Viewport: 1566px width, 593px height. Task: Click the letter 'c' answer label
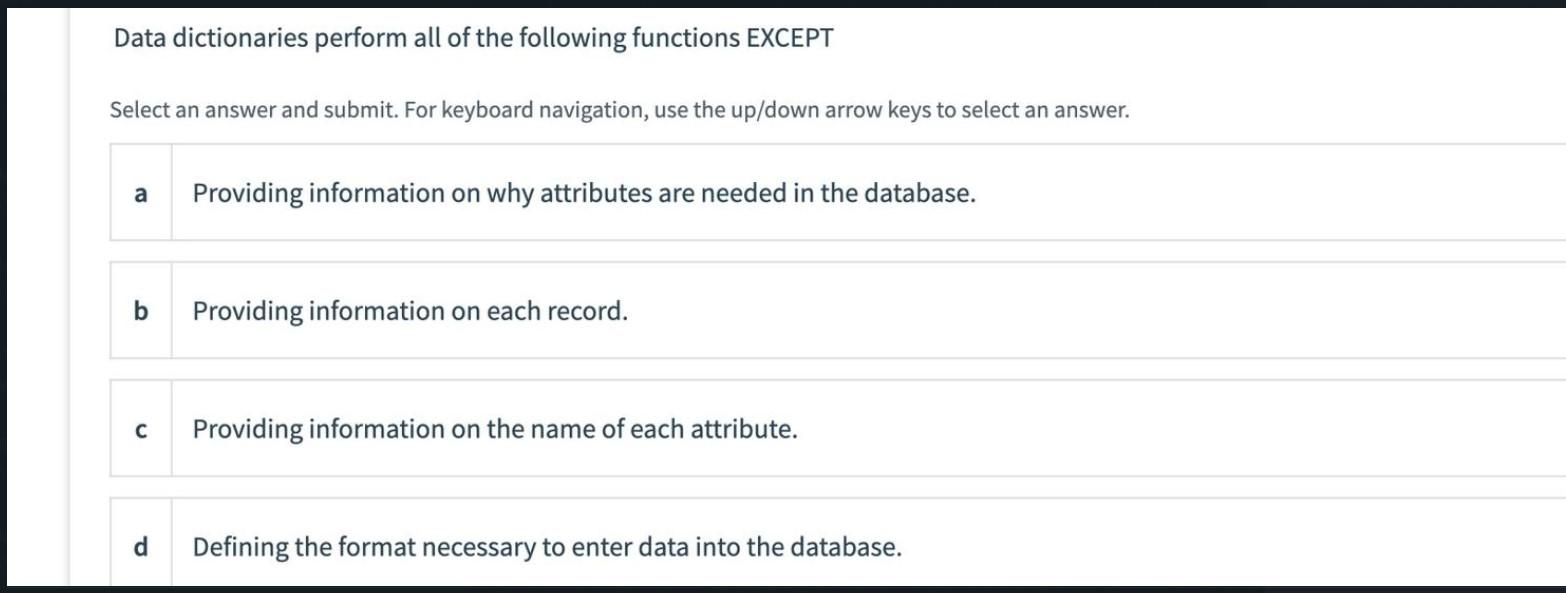(141, 430)
